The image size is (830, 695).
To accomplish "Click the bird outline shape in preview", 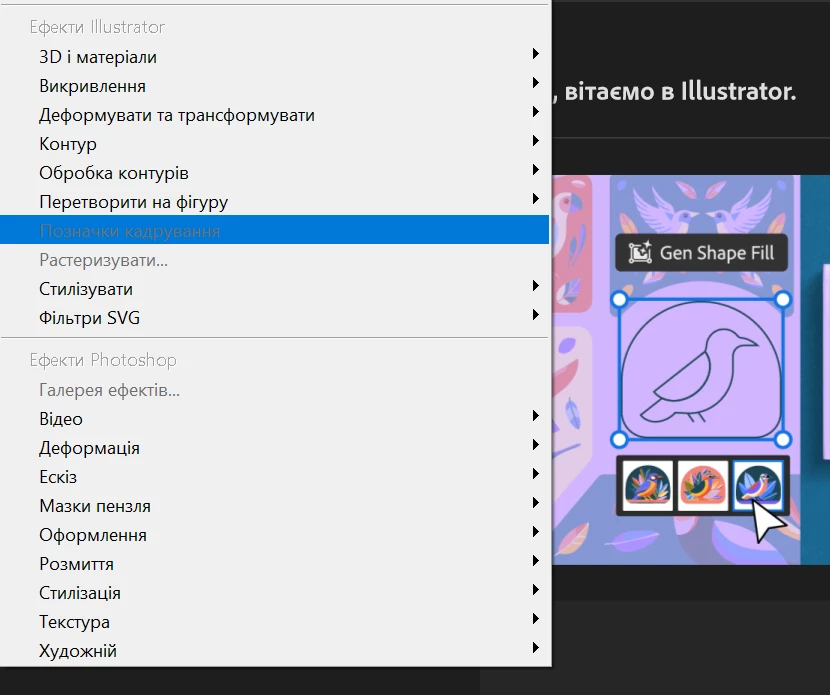I will 700,376.
